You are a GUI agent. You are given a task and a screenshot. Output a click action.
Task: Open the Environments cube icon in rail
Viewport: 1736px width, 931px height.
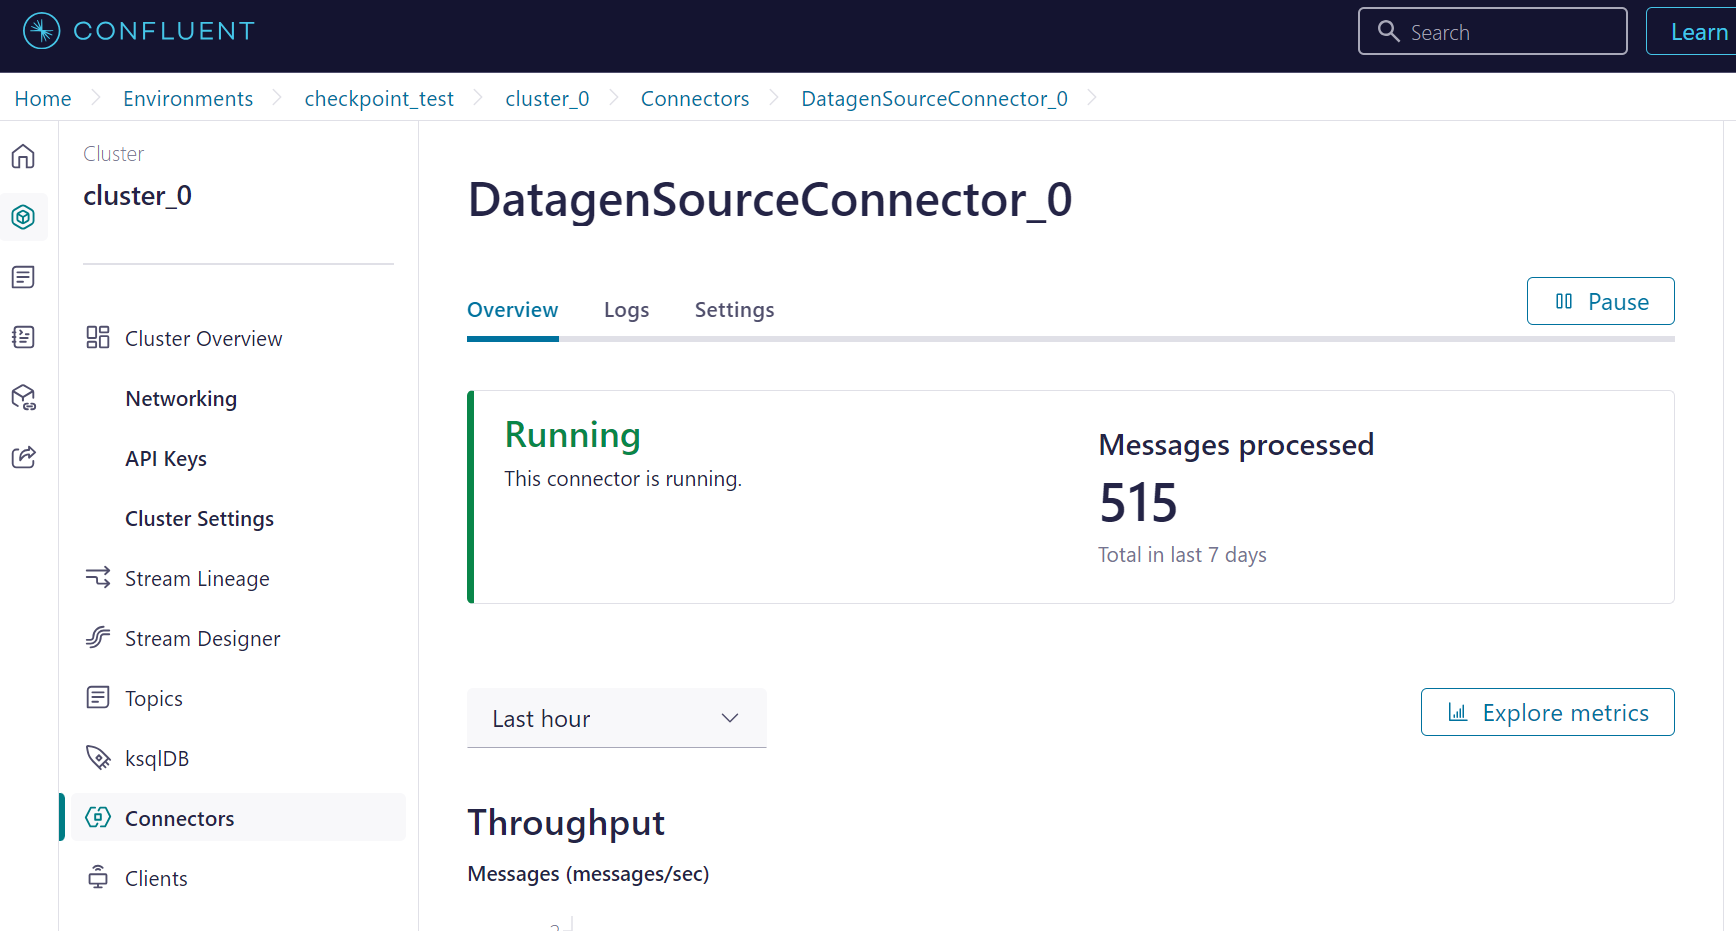[x=23, y=217]
